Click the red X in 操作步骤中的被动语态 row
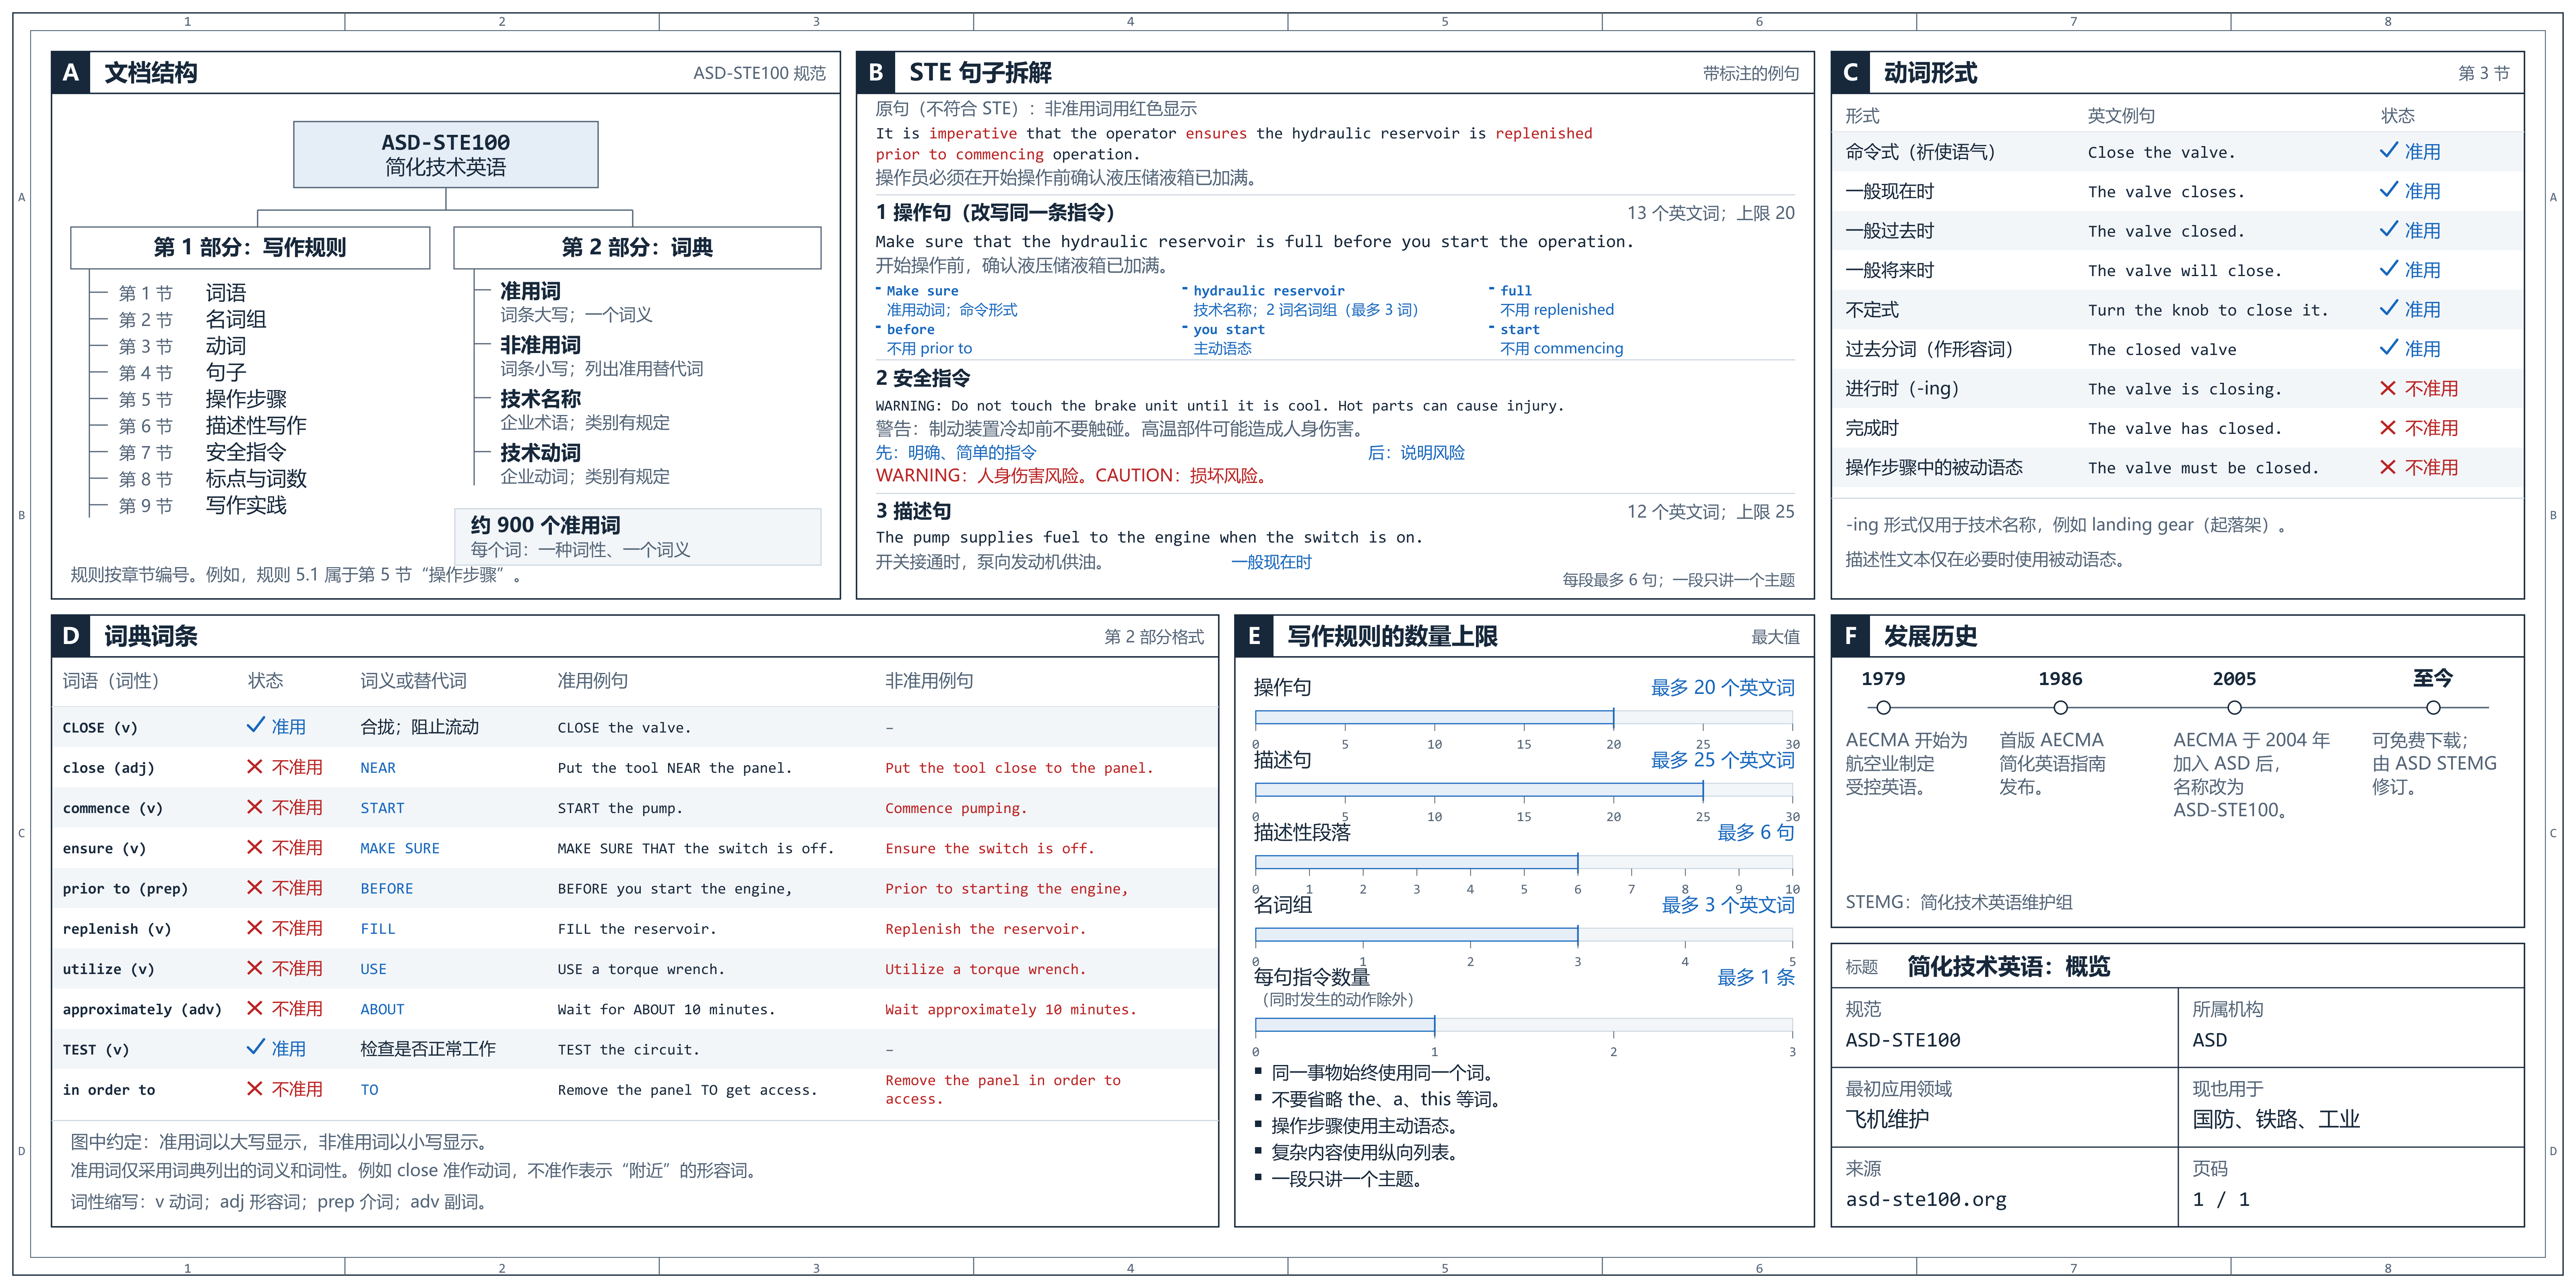The image size is (2576, 1288). click(2388, 467)
